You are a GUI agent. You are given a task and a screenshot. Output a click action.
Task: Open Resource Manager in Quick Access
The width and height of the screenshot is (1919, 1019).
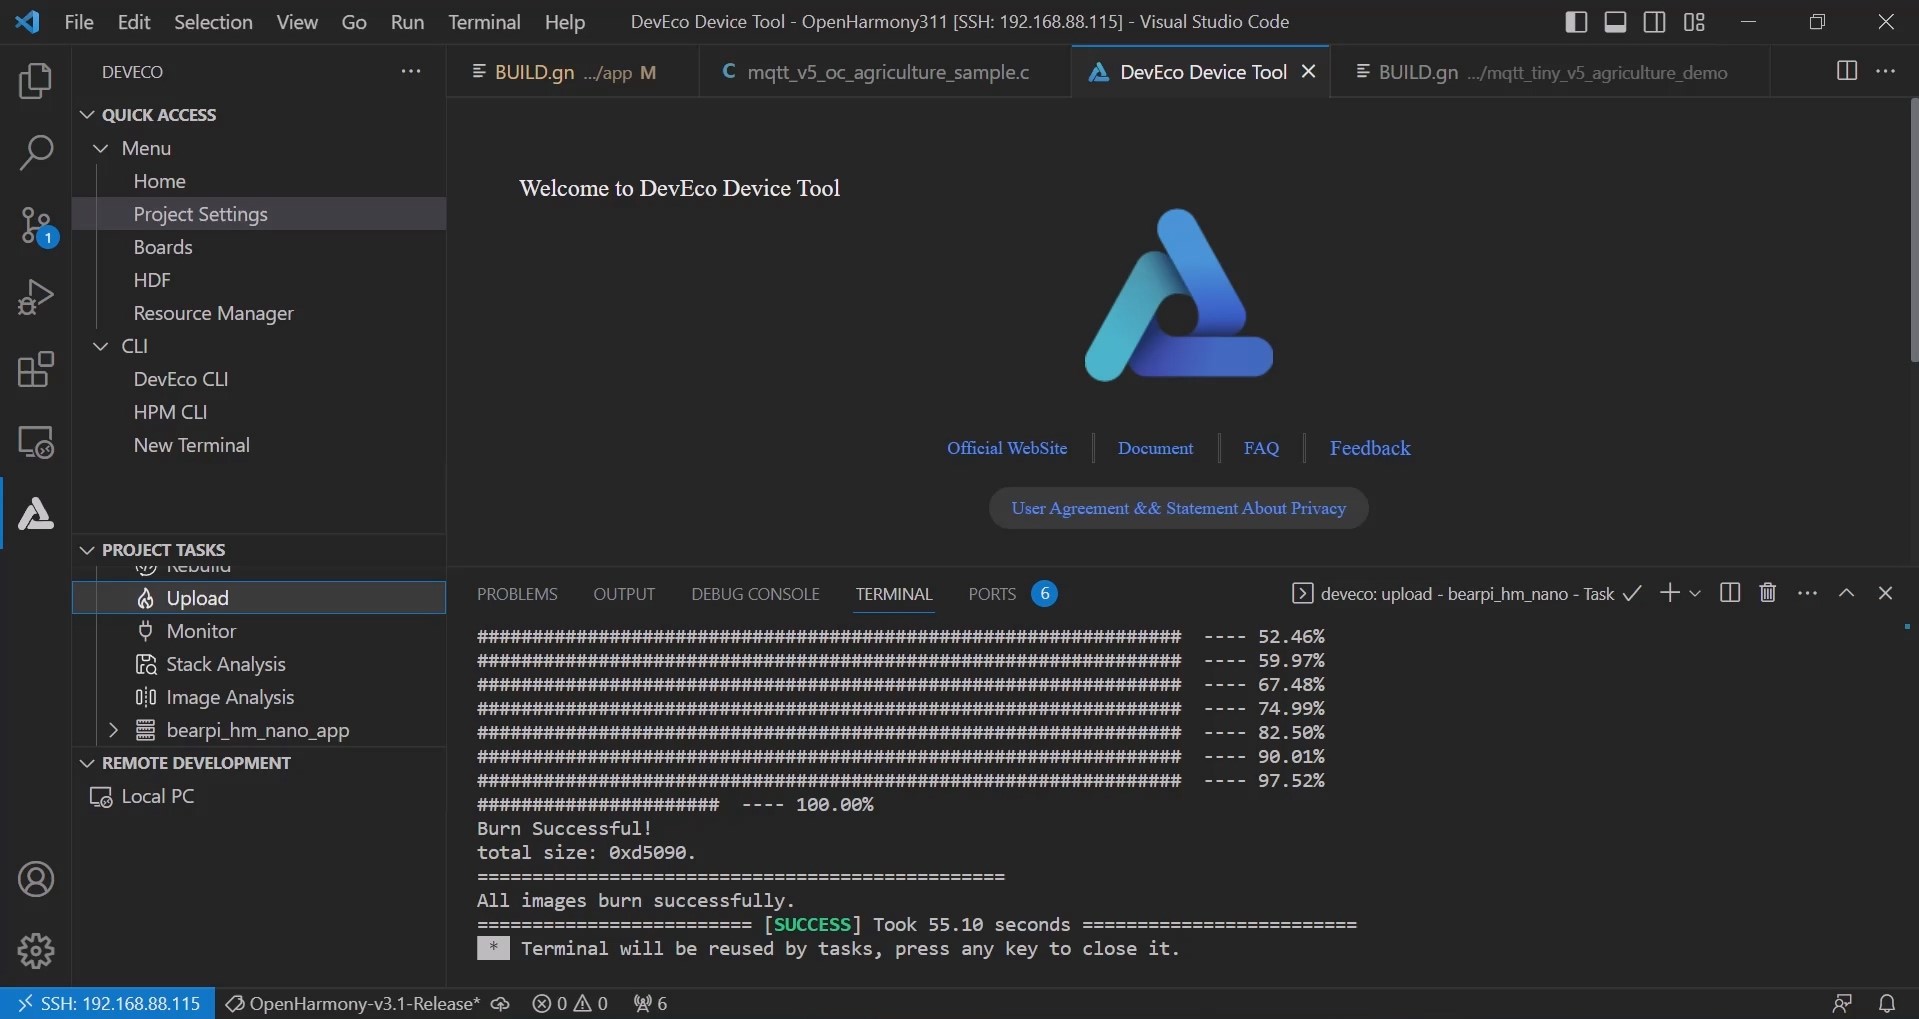point(259,313)
